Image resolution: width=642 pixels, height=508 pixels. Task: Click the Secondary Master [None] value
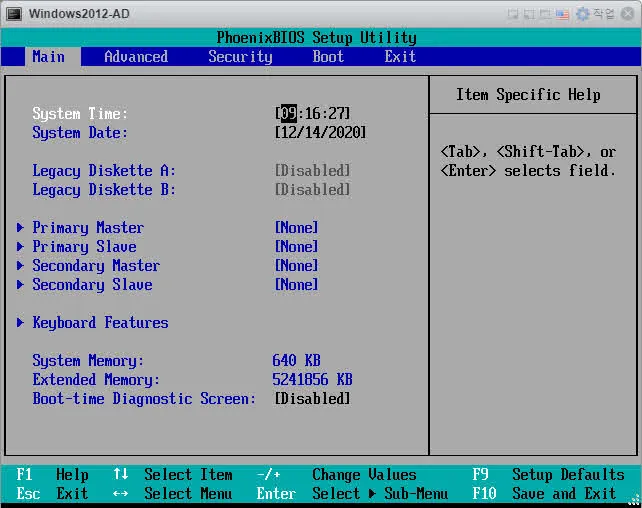296,265
